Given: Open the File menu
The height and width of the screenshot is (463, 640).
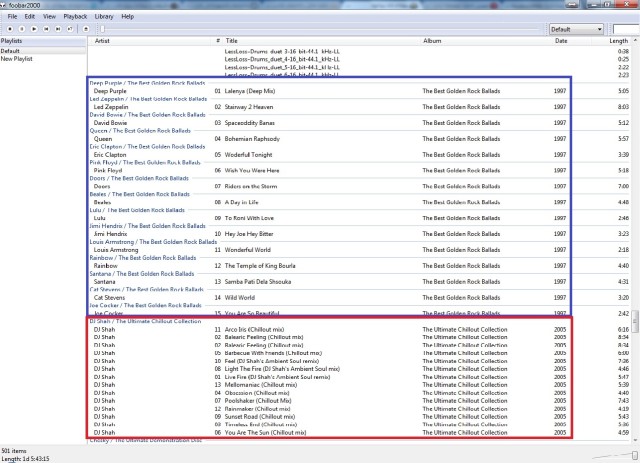Looking at the screenshot, I should pos(13,16).
